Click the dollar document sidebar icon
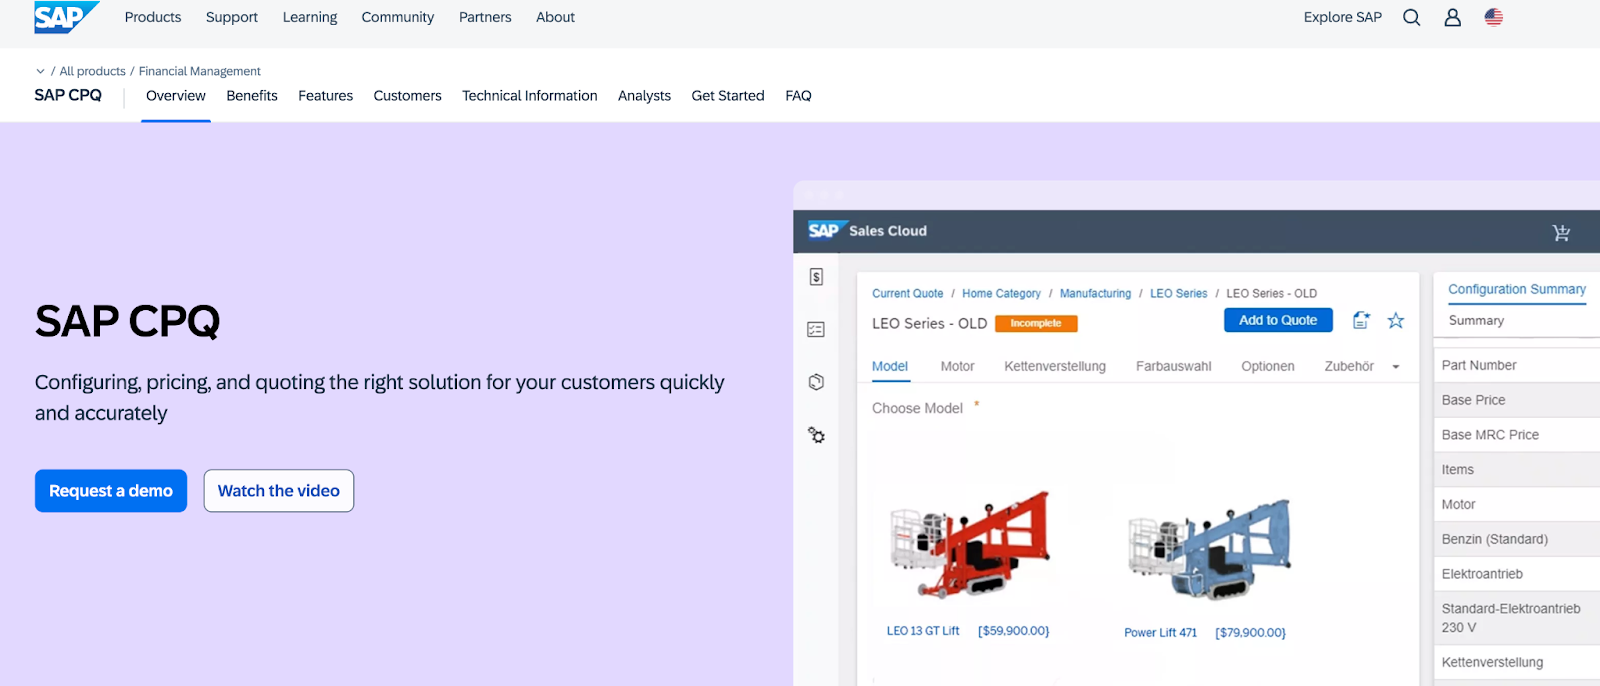This screenshot has width=1600, height=686. pos(816,277)
